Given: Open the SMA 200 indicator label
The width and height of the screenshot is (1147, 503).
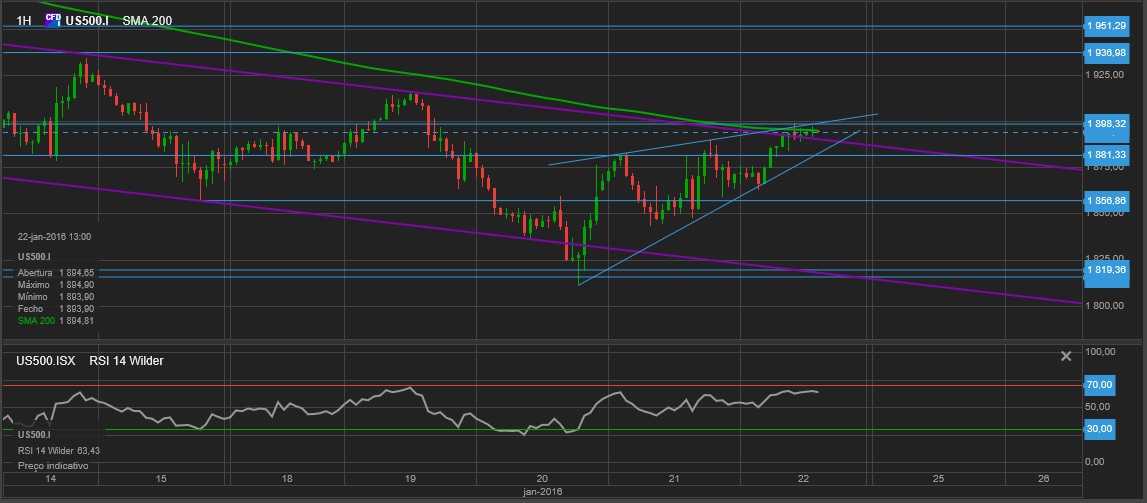Looking at the screenshot, I should 147,20.
